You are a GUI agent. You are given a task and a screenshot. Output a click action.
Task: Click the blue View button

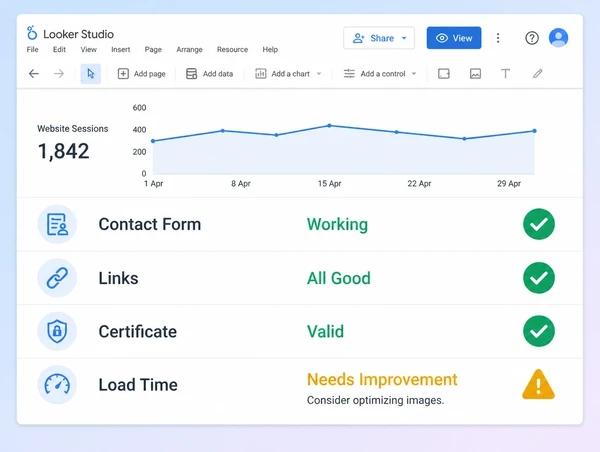pyautogui.click(x=454, y=38)
